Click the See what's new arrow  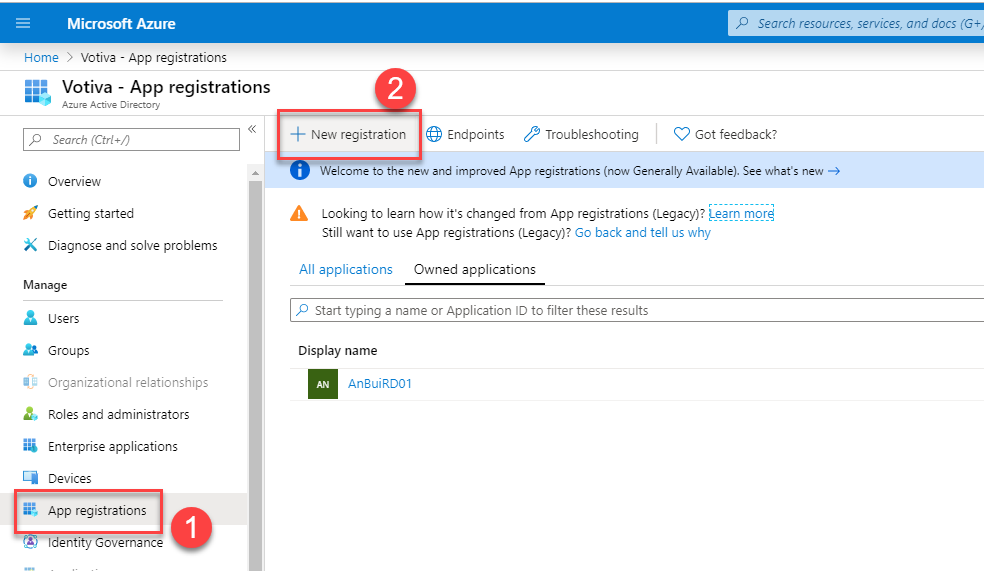point(834,171)
